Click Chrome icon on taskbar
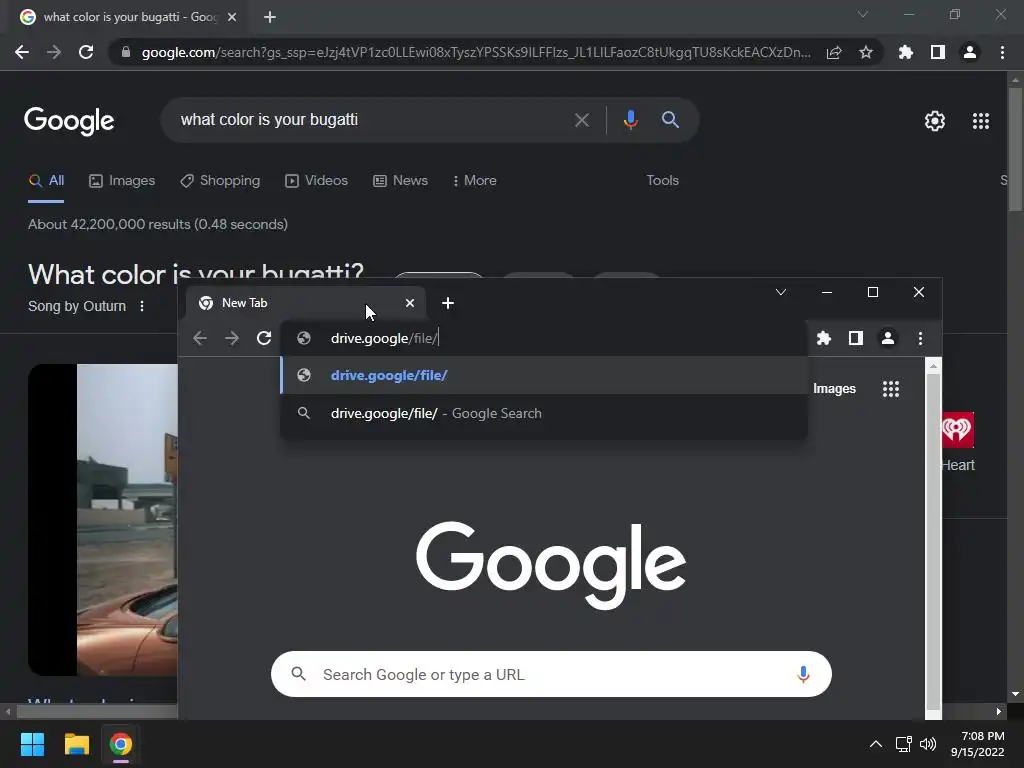The image size is (1024, 768). coord(121,744)
